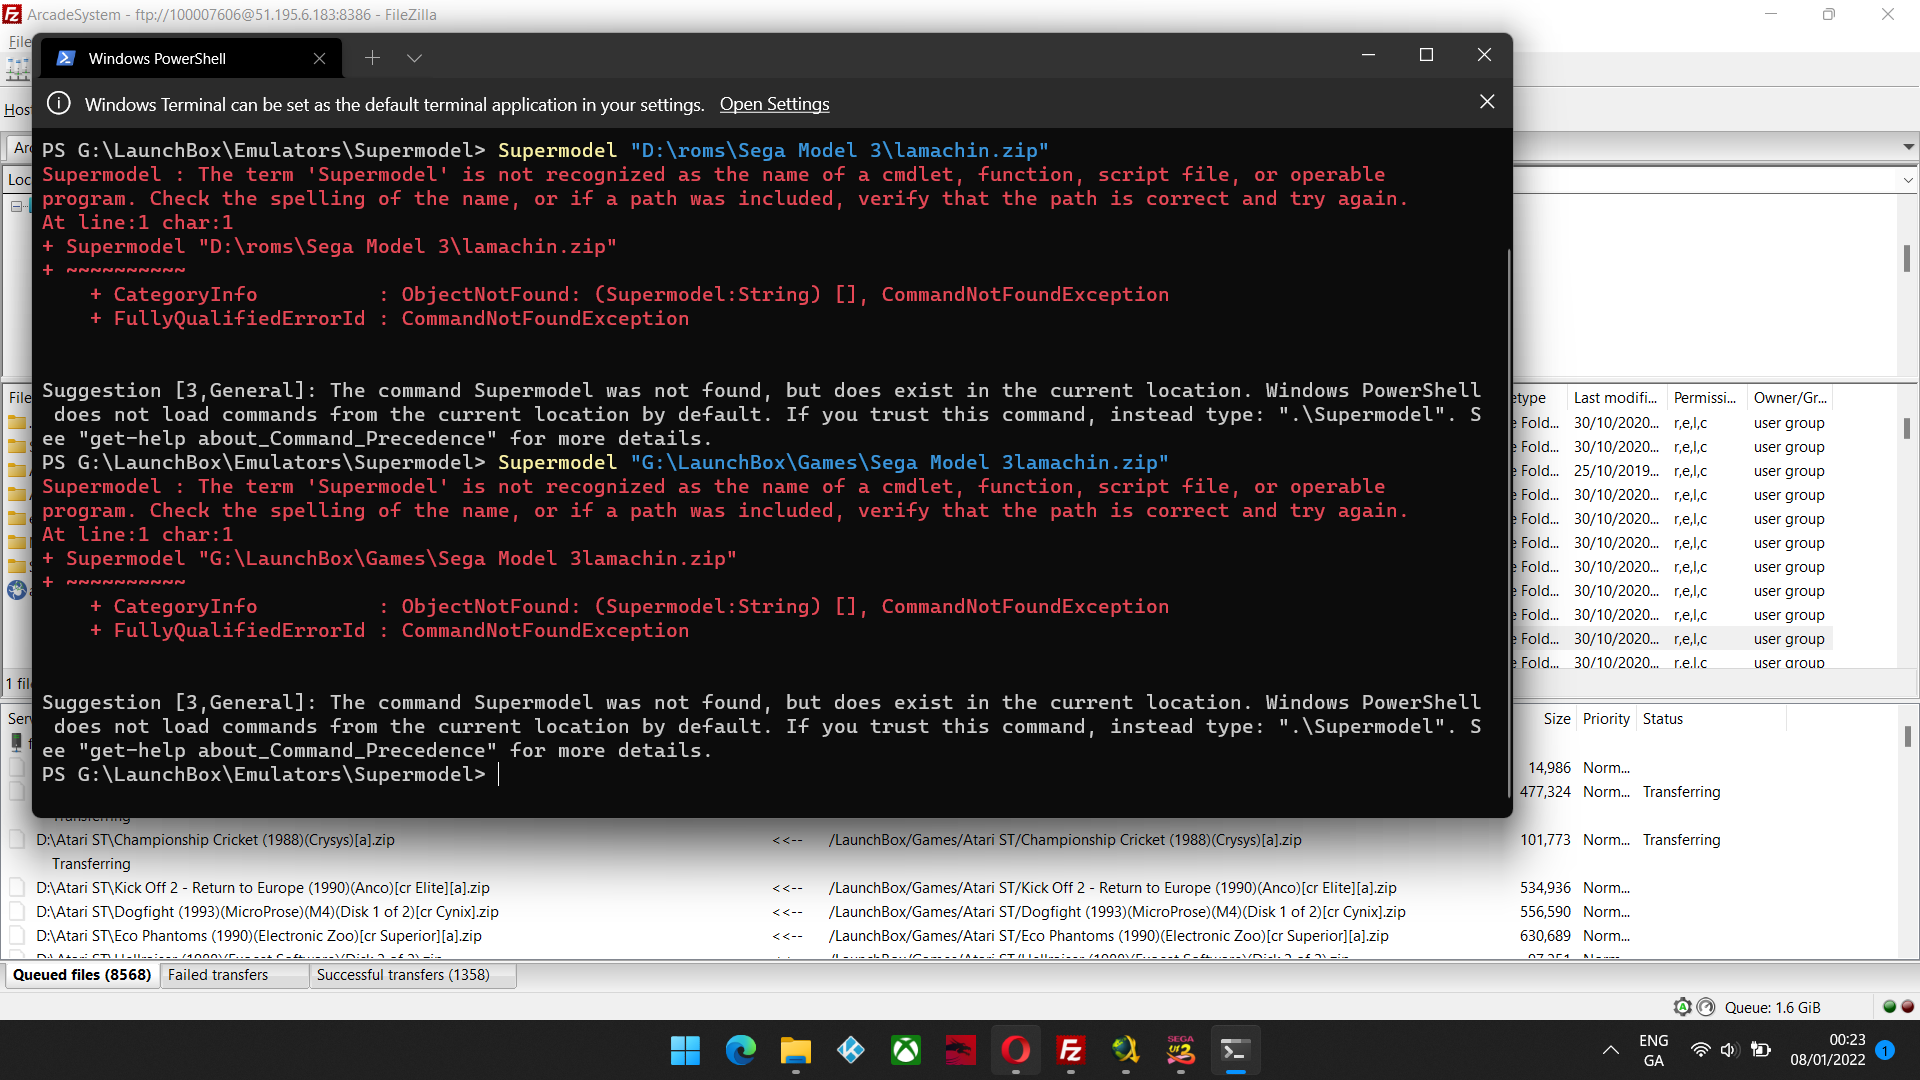Click the Size column header in queue
Screen dimensions: 1920x1080
click(1556, 719)
